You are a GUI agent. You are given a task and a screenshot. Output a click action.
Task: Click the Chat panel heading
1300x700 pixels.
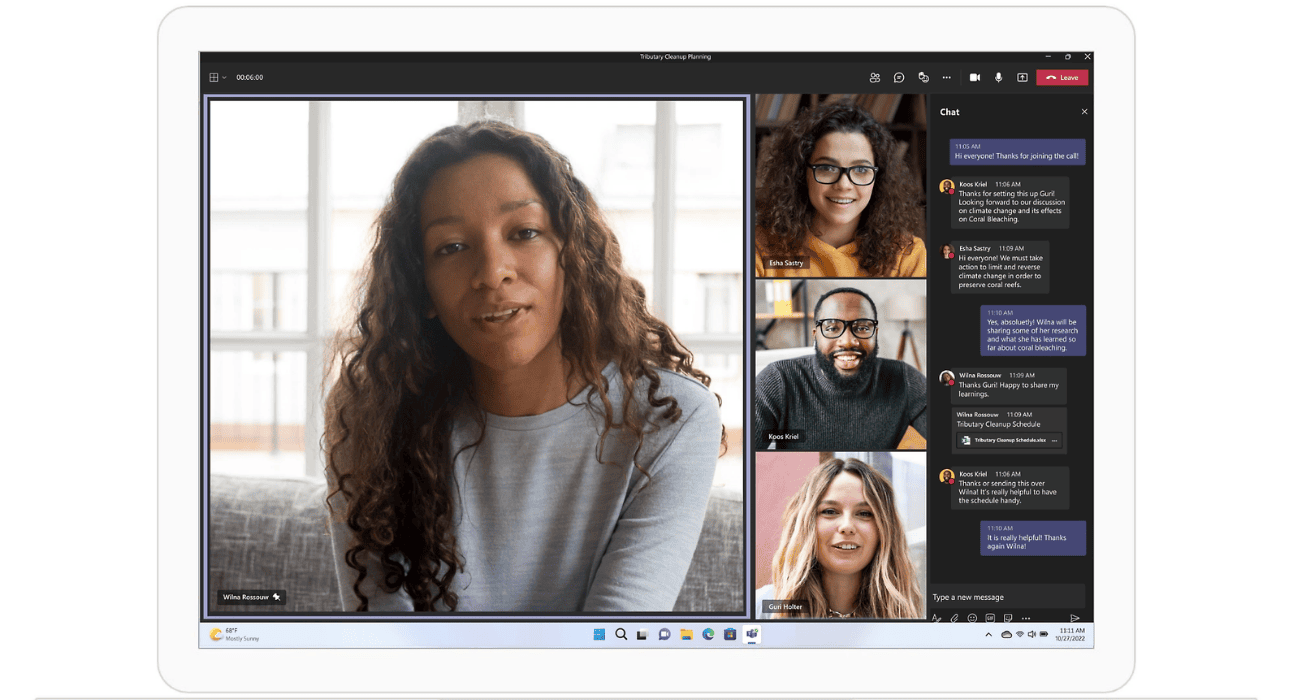950,112
